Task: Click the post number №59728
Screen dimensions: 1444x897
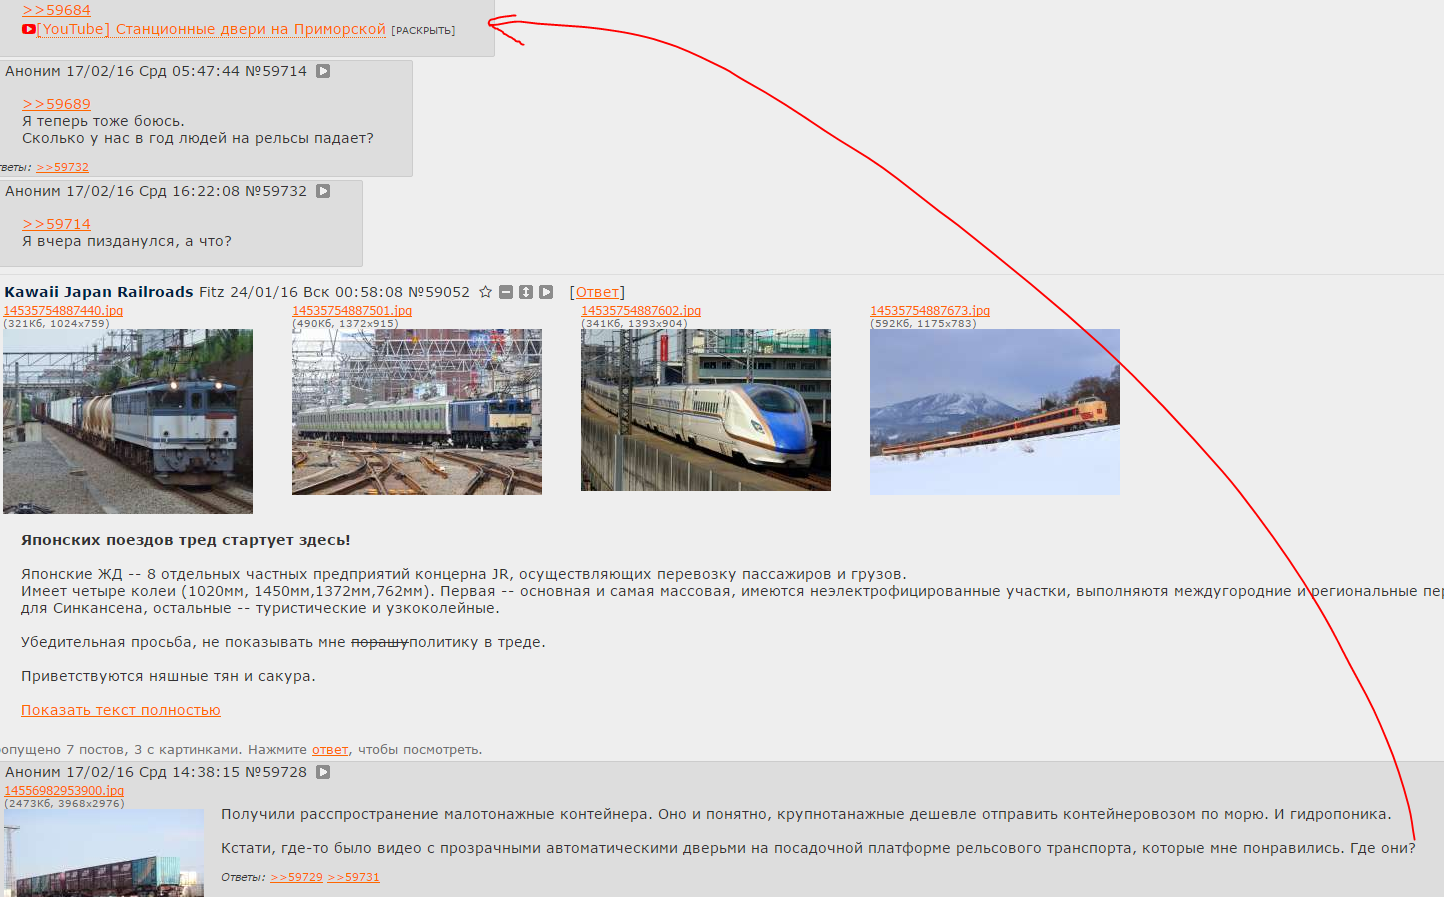Action: click(276, 772)
